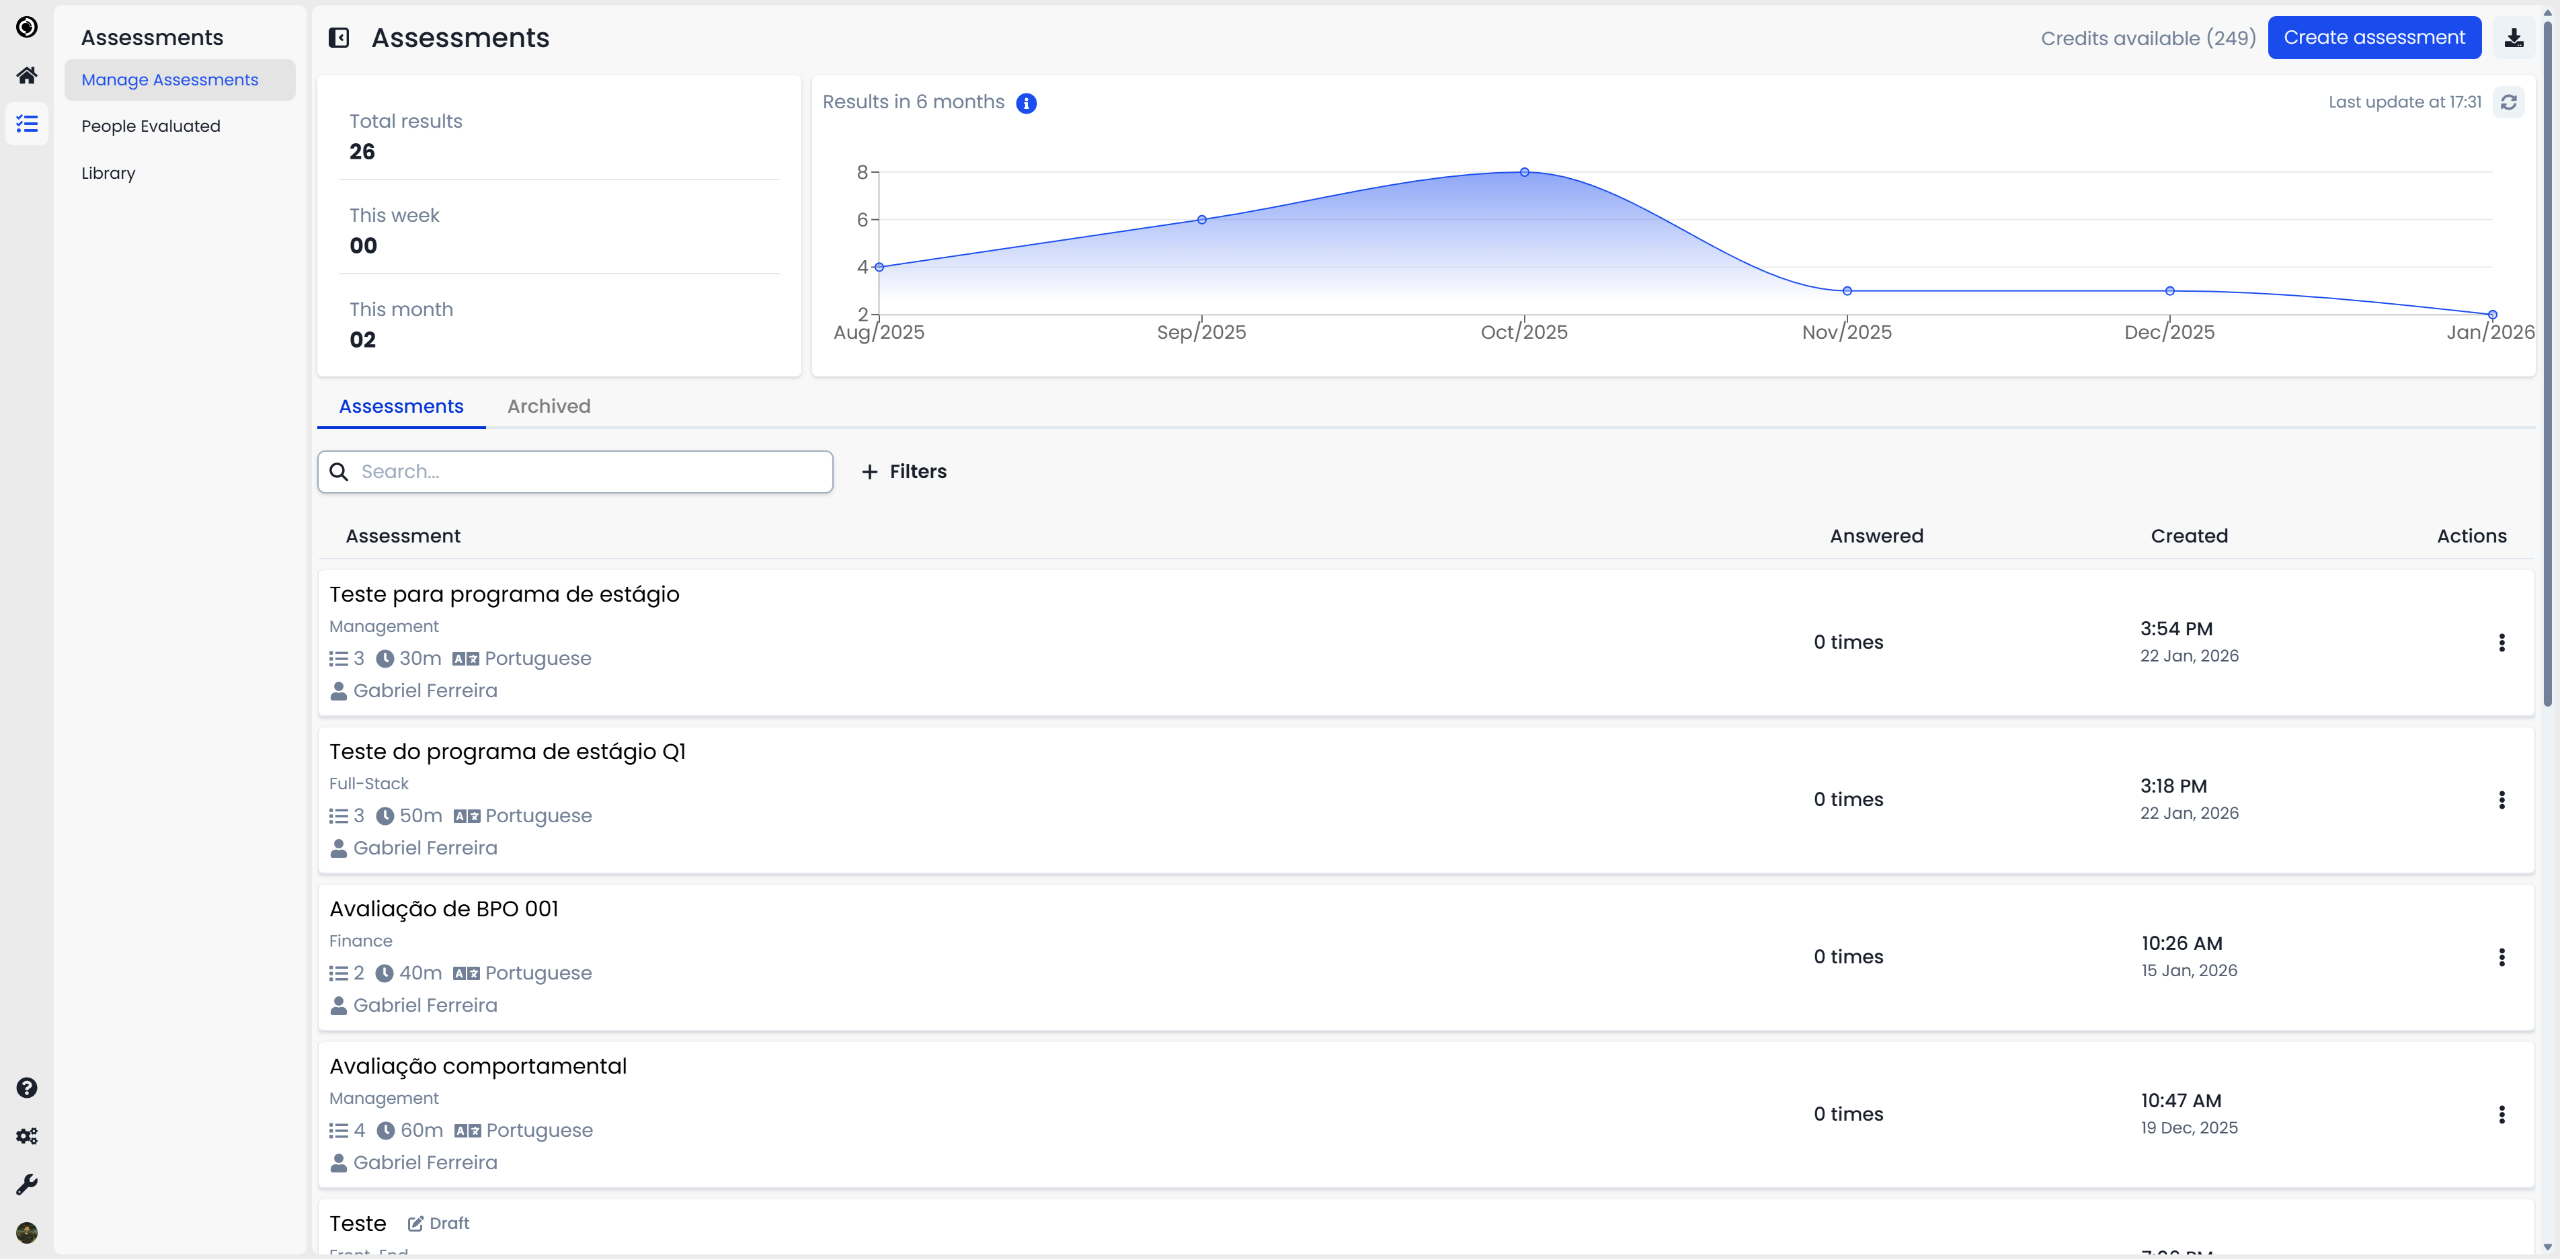The image size is (2560, 1259).
Task: Open actions menu for Avaliação de BPO 001
Action: point(2502,957)
